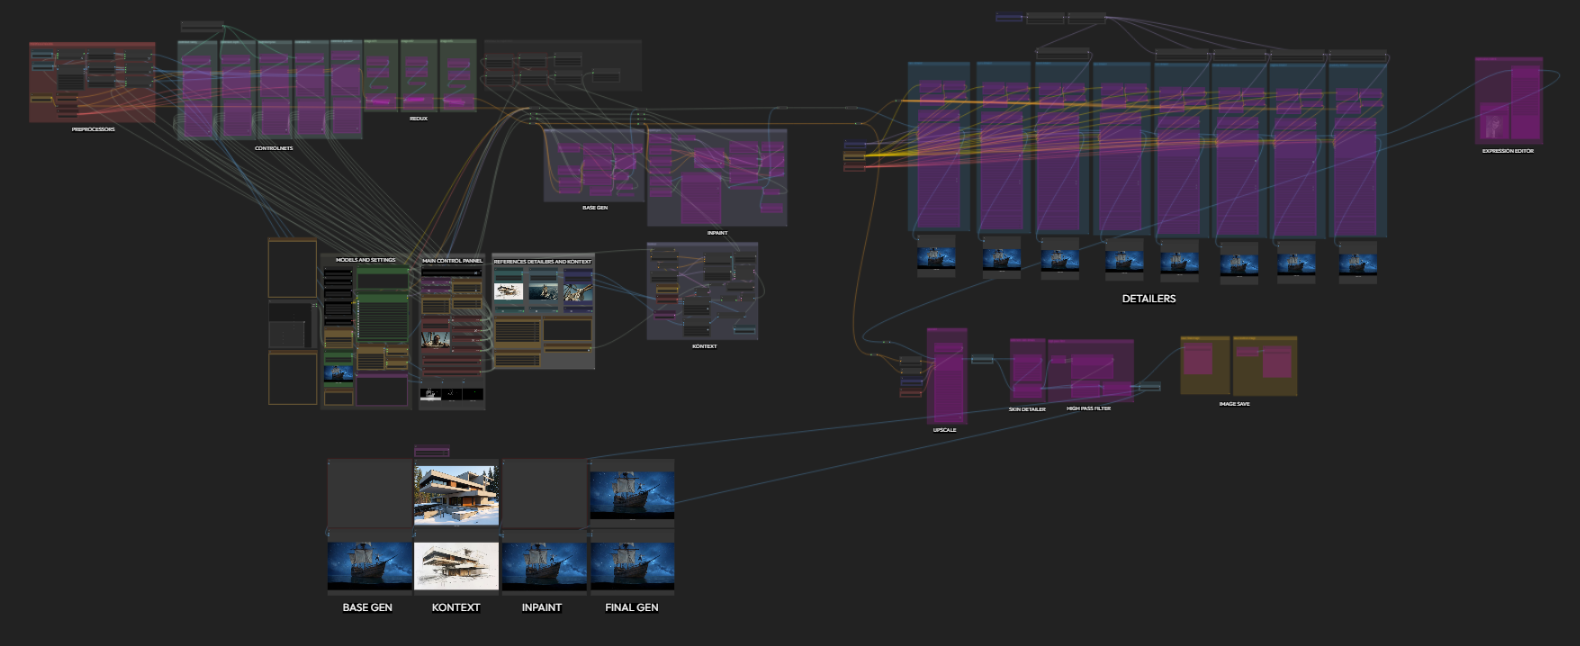The image size is (1580, 646).
Task: Select the yellow IMAGE SAVE node group
Action: pos(1238,366)
